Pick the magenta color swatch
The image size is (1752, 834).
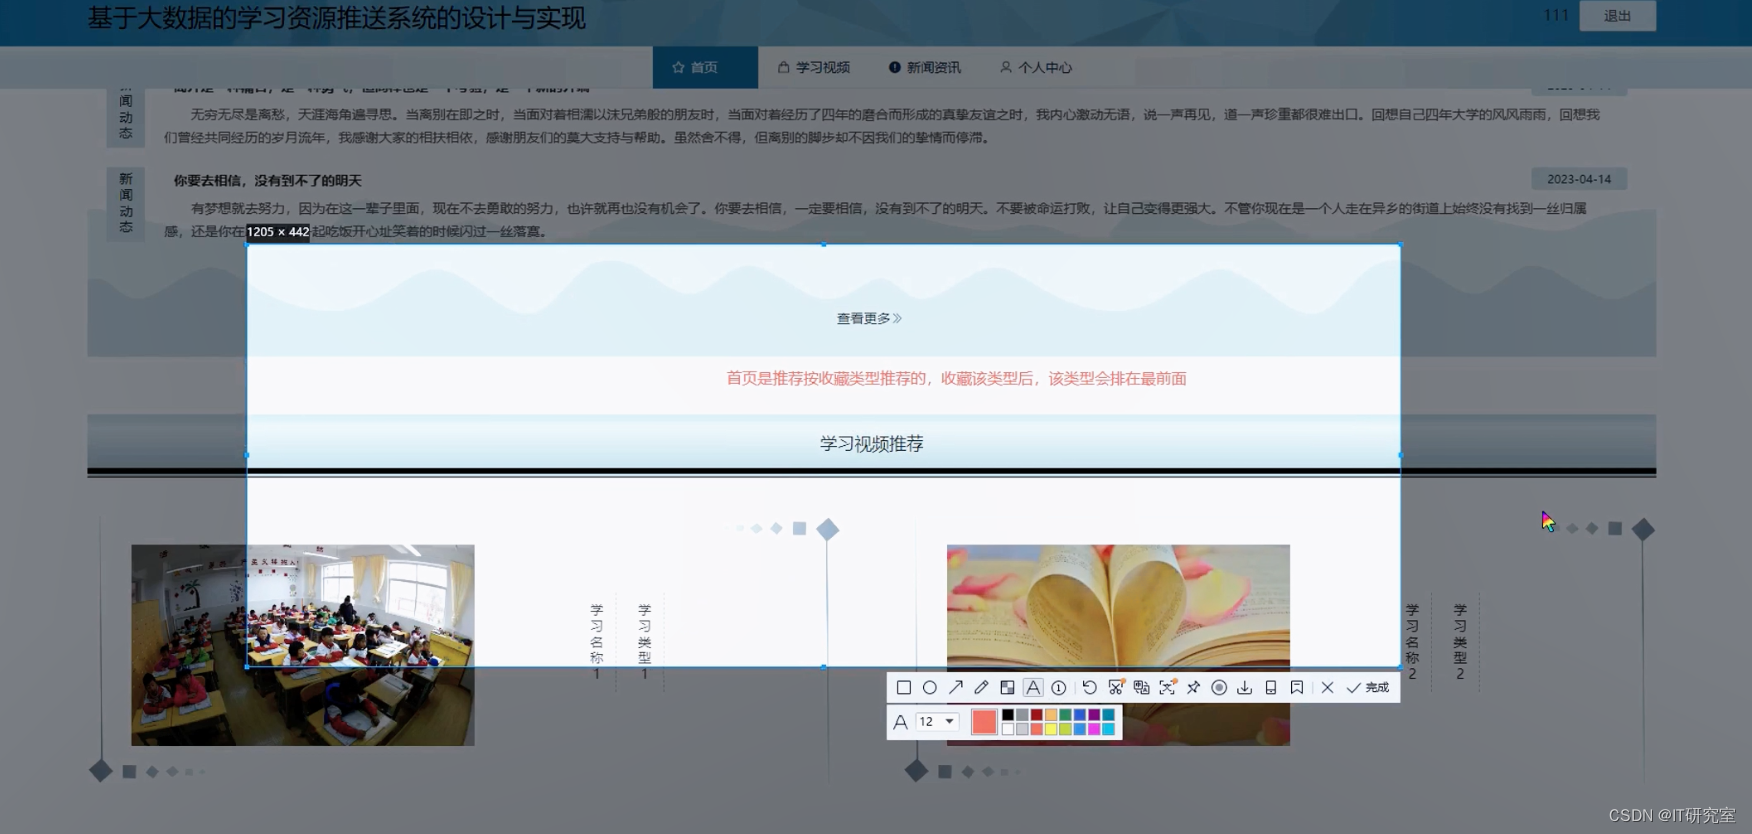[1094, 729]
